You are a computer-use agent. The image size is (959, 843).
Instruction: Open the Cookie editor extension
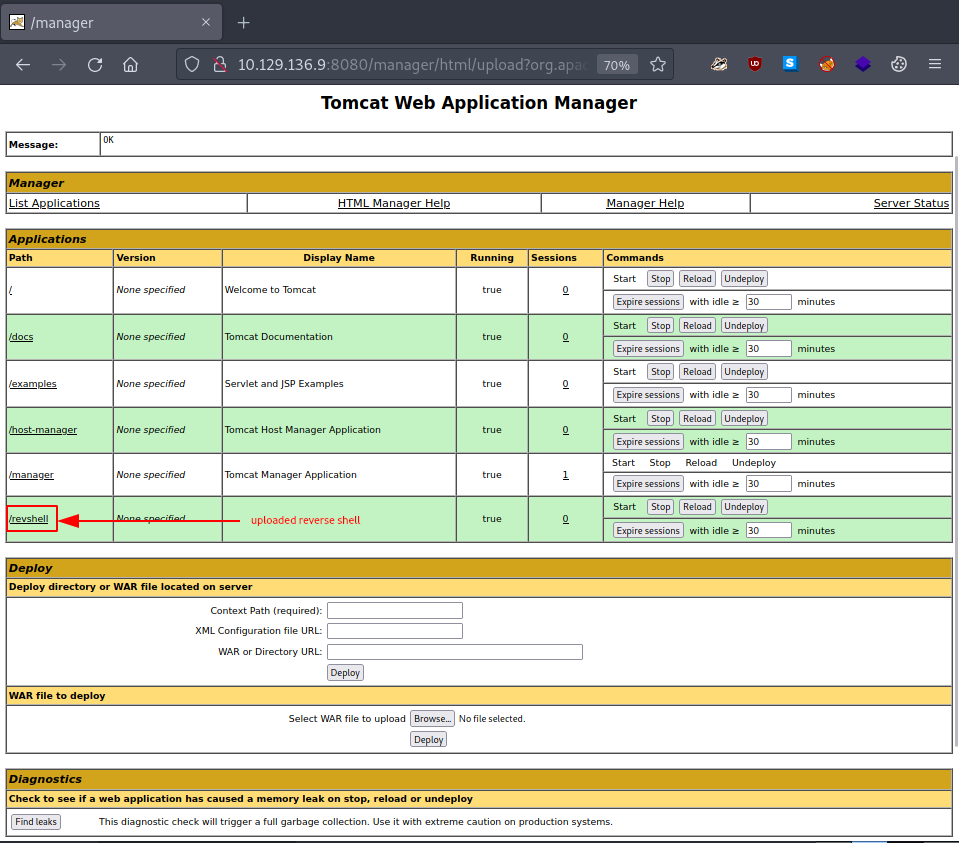coord(899,63)
